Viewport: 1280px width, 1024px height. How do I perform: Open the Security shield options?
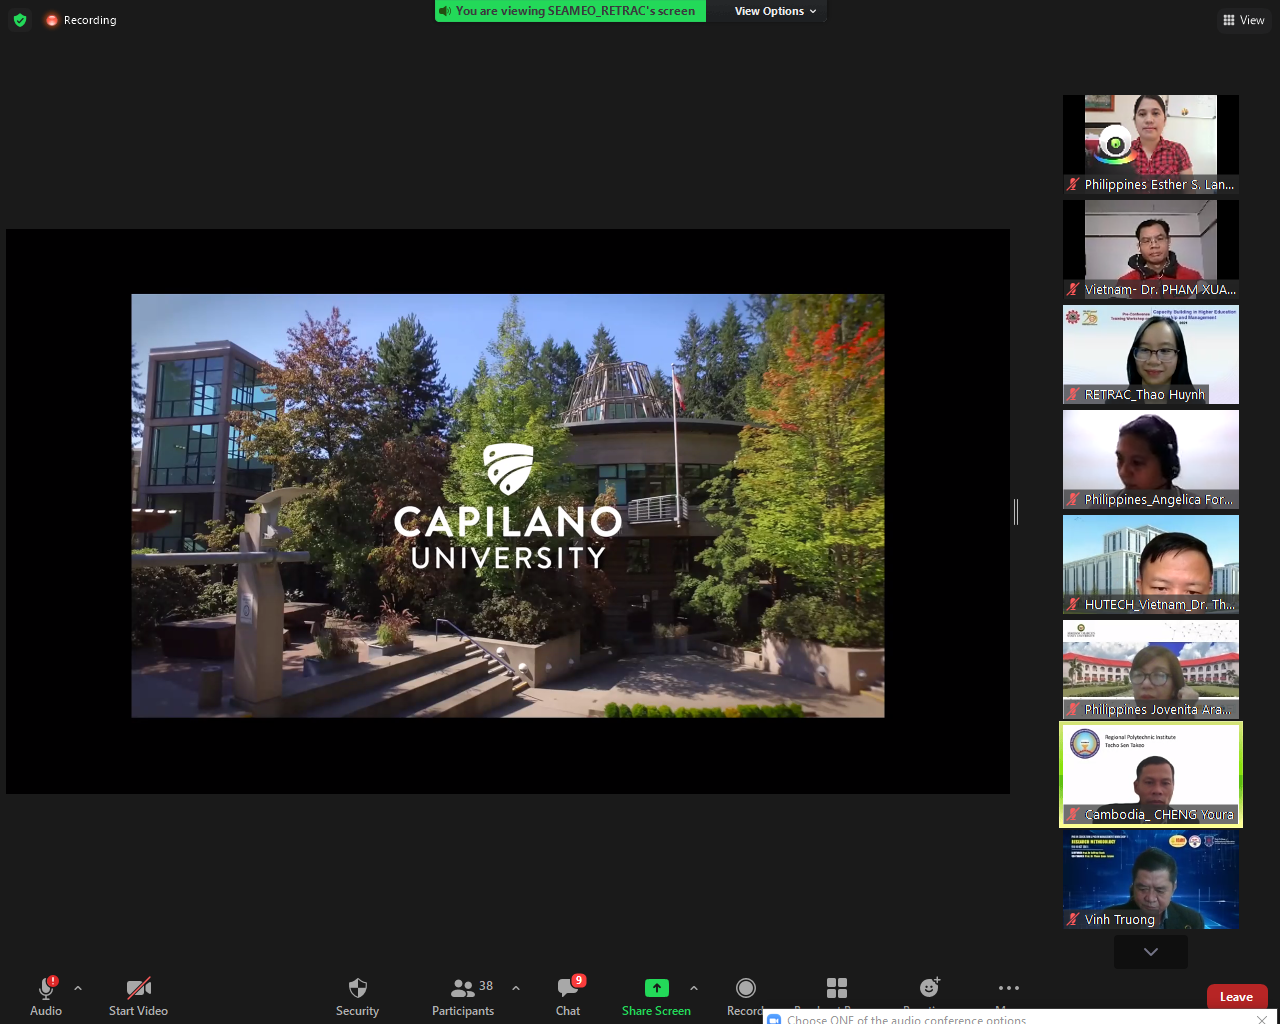(x=357, y=989)
